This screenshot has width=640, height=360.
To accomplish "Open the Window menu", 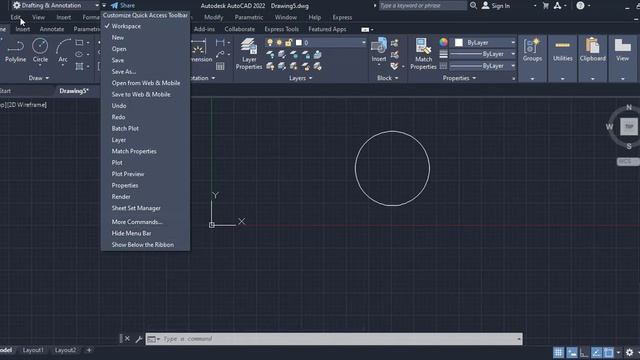I will click(x=286, y=18).
